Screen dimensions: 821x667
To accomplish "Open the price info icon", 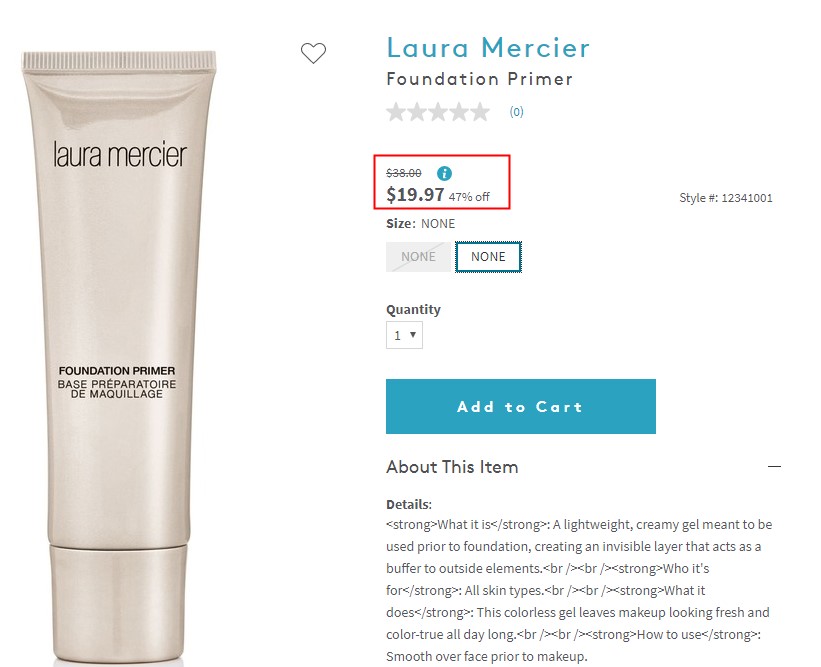I will [445, 173].
